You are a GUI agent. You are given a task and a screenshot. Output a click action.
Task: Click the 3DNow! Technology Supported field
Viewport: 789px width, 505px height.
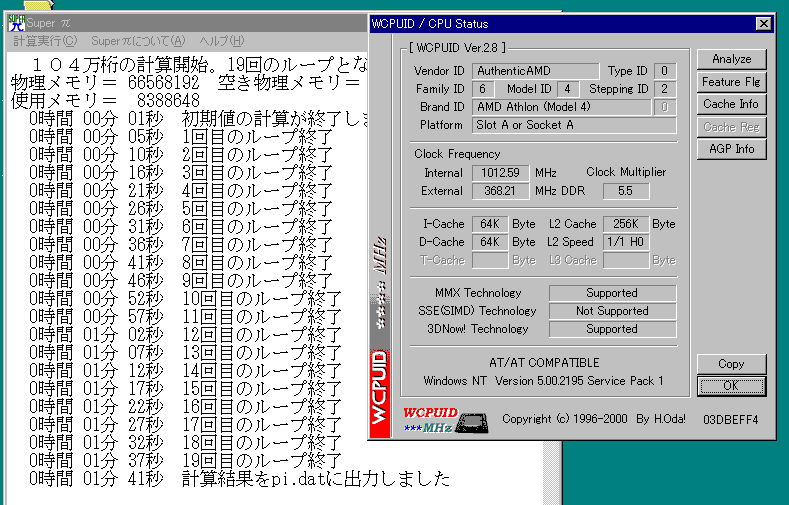pos(612,329)
